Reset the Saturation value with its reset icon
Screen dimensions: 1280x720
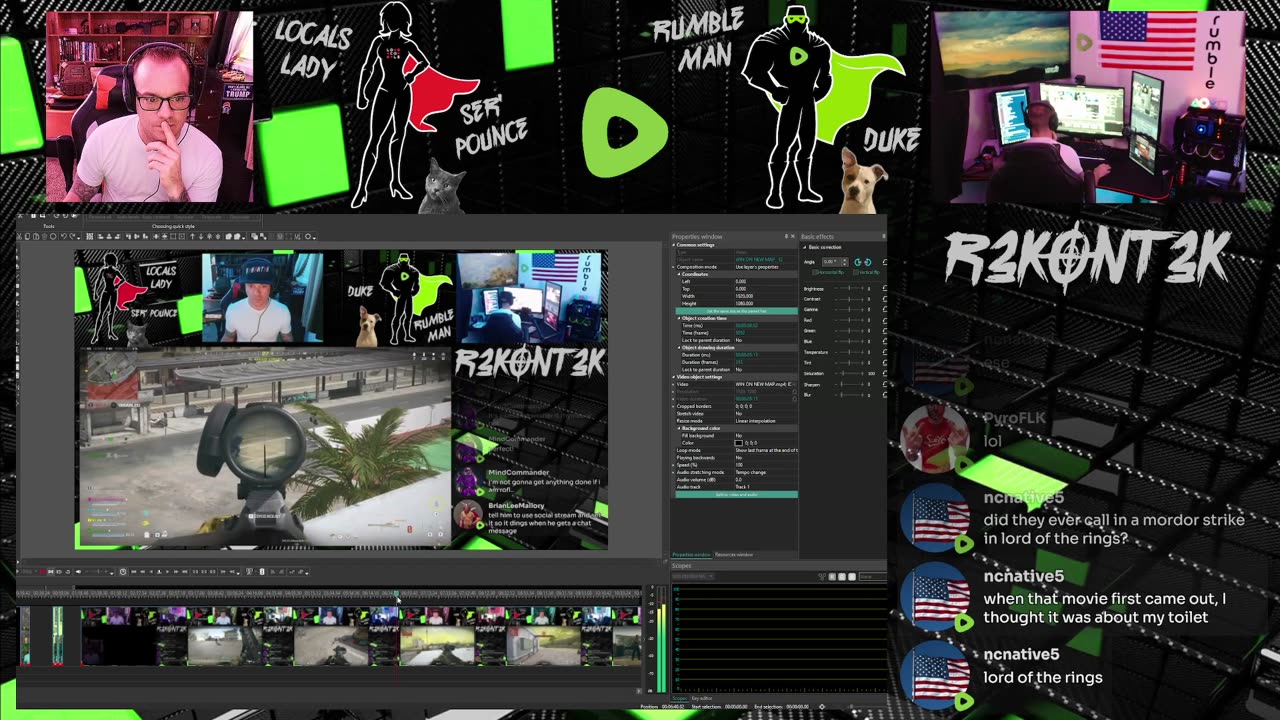click(885, 373)
